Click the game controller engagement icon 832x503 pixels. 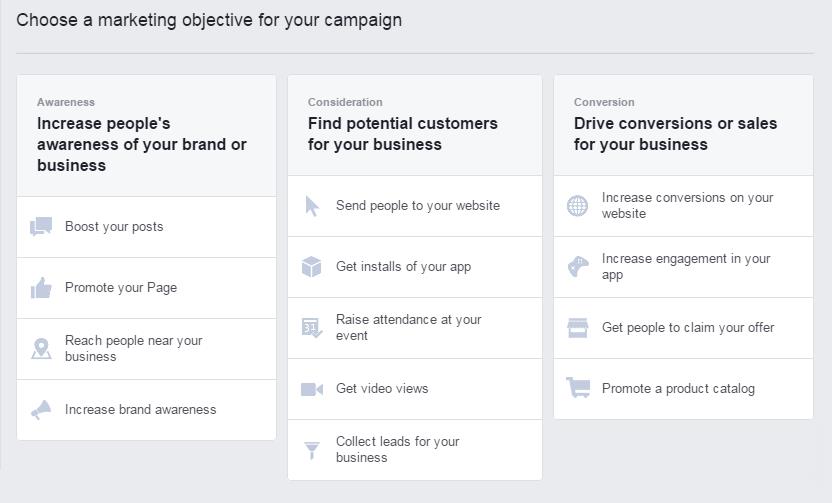578,267
